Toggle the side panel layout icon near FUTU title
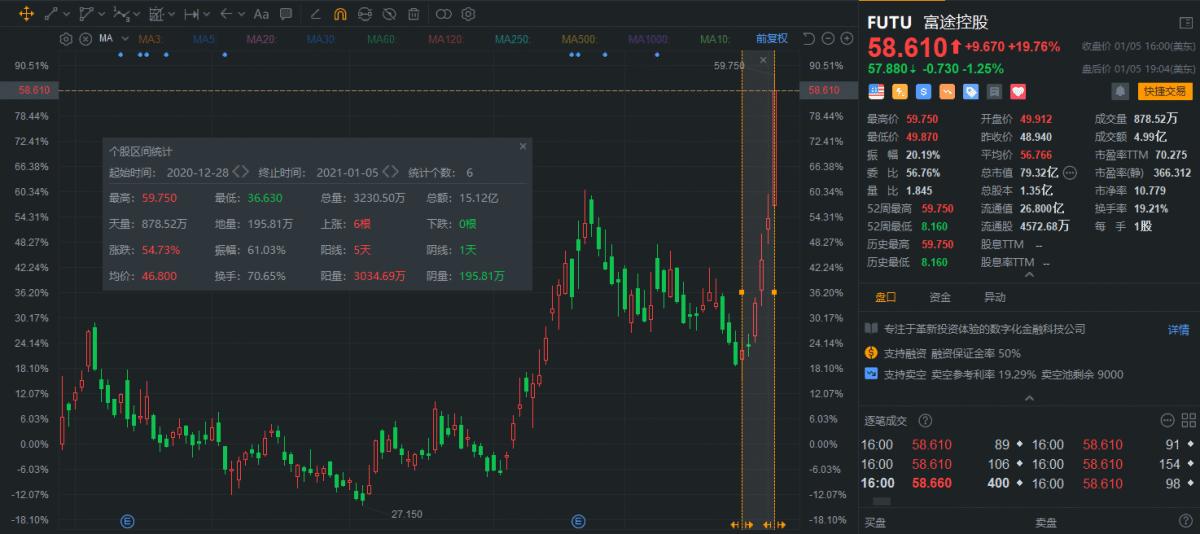 pyautogui.click(x=1186, y=22)
